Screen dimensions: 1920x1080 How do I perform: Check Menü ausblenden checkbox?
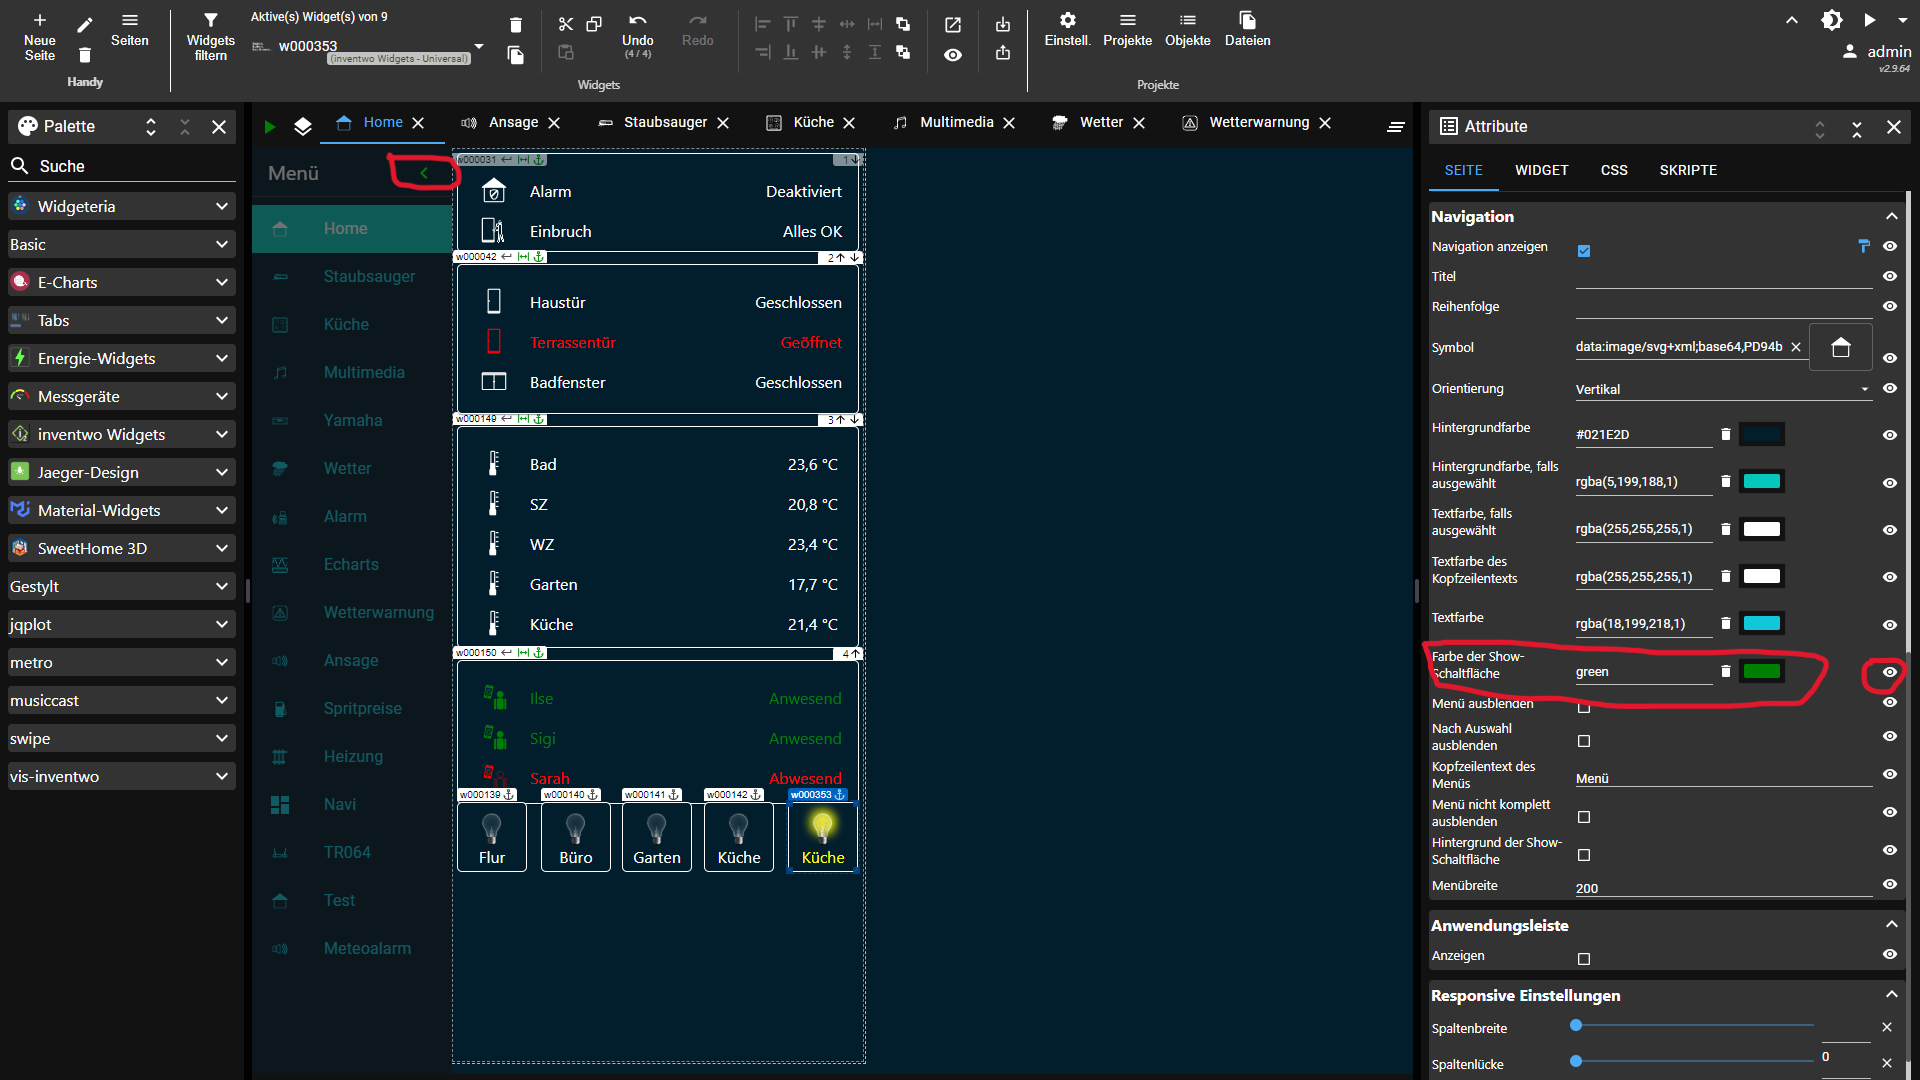pyautogui.click(x=1584, y=708)
